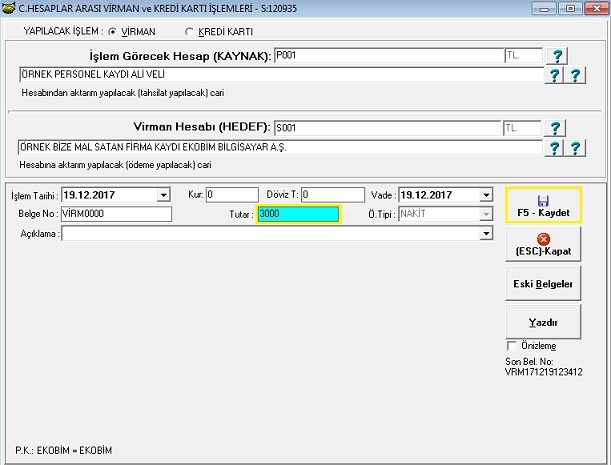Select the KREDİ KARTI radio option
This screenshot has height=465, width=611.
click(189, 32)
